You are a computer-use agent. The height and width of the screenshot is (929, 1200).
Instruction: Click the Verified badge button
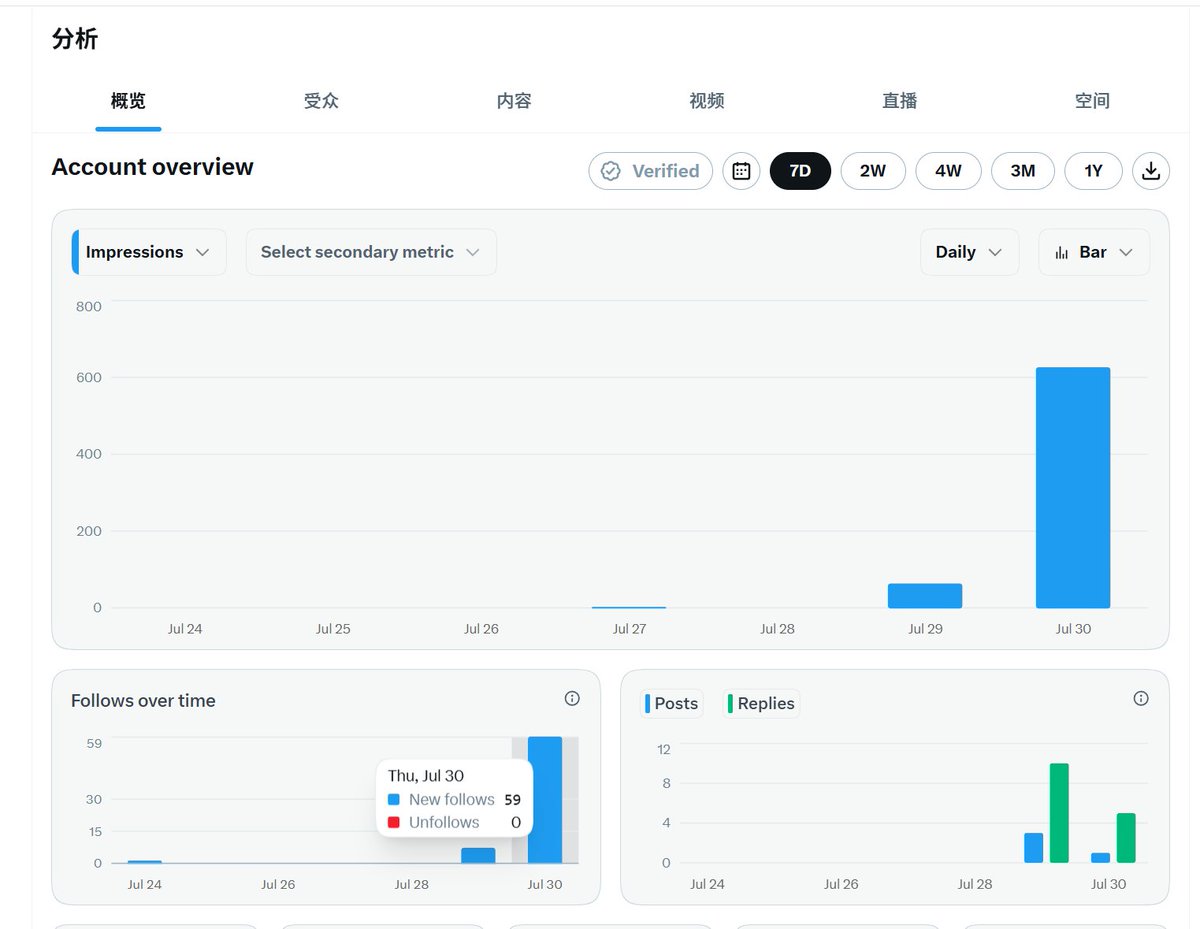coord(651,171)
